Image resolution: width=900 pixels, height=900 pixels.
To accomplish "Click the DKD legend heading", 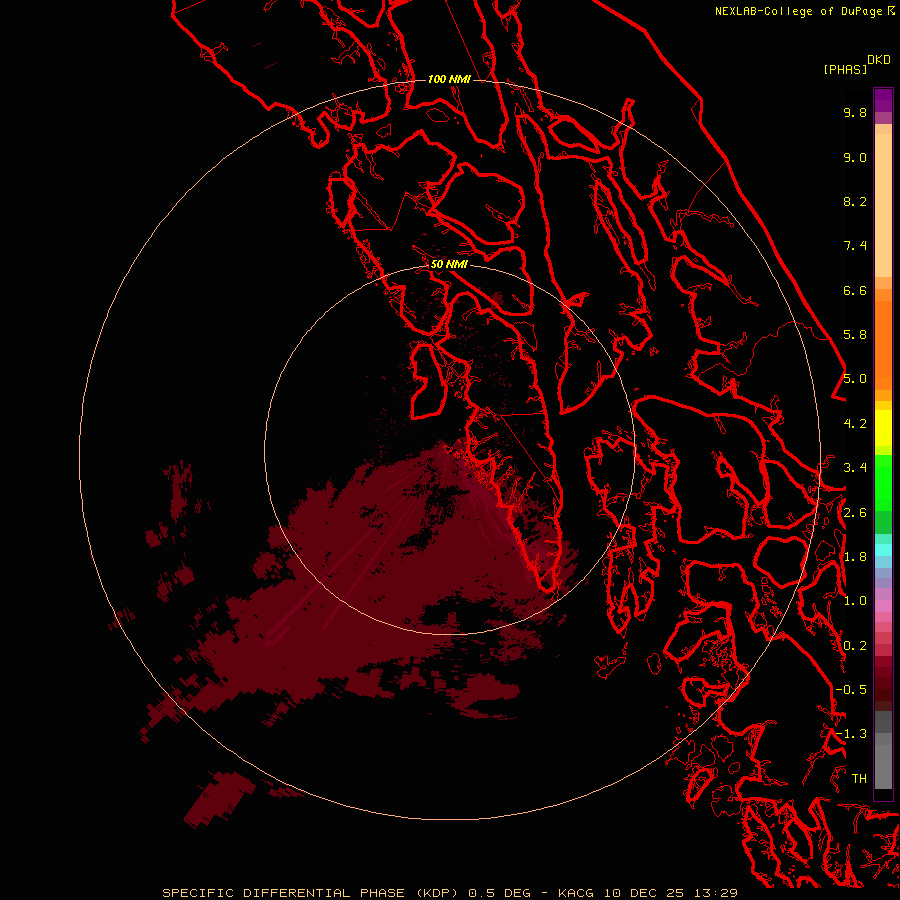I will click(x=879, y=60).
